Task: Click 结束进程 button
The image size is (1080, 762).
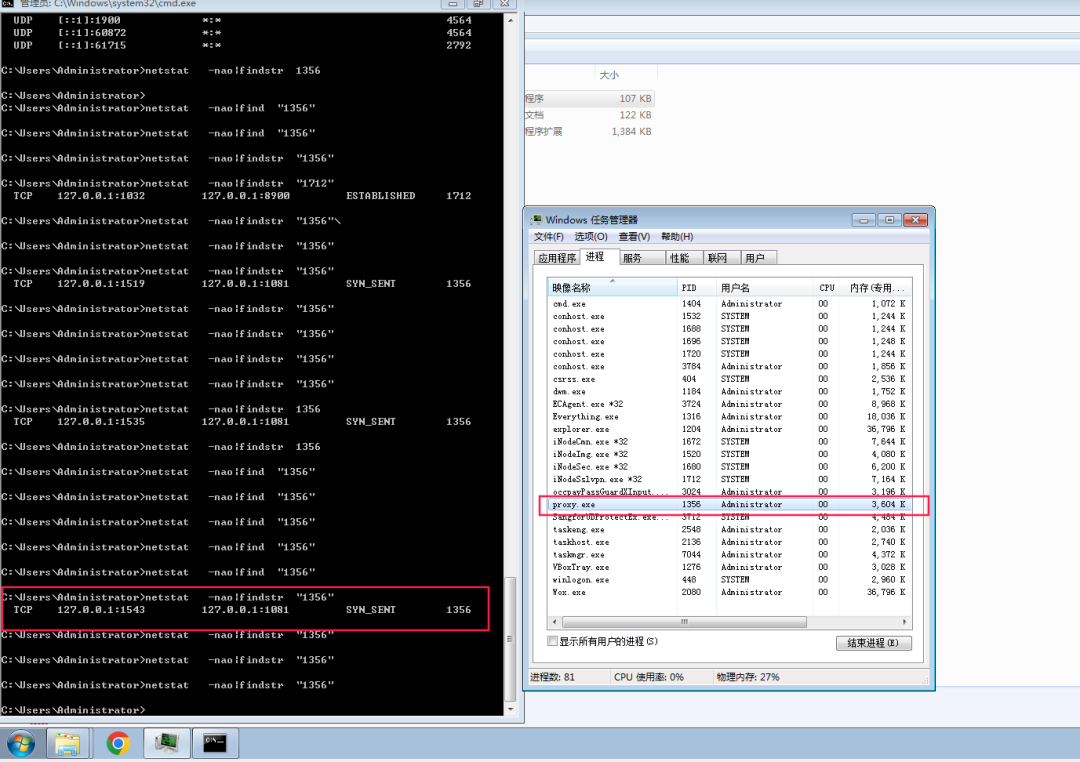Action: (873, 643)
